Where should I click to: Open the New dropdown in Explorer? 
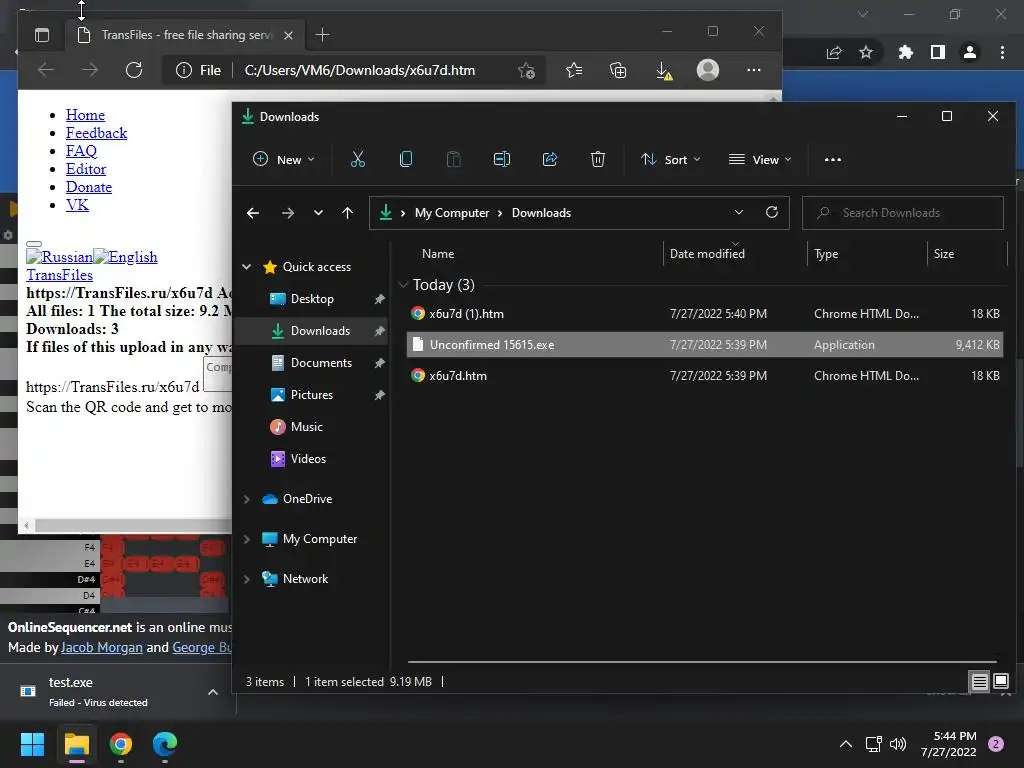point(284,159)
